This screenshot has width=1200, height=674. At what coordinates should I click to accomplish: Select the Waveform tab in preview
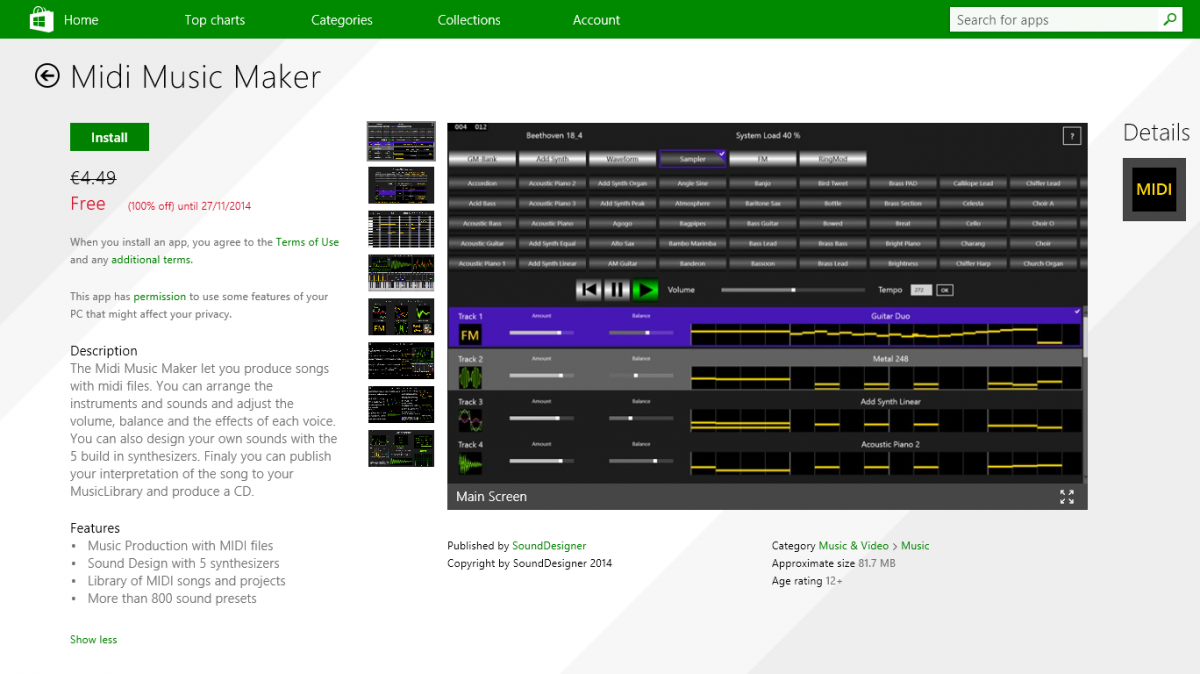tap(622, 159)
